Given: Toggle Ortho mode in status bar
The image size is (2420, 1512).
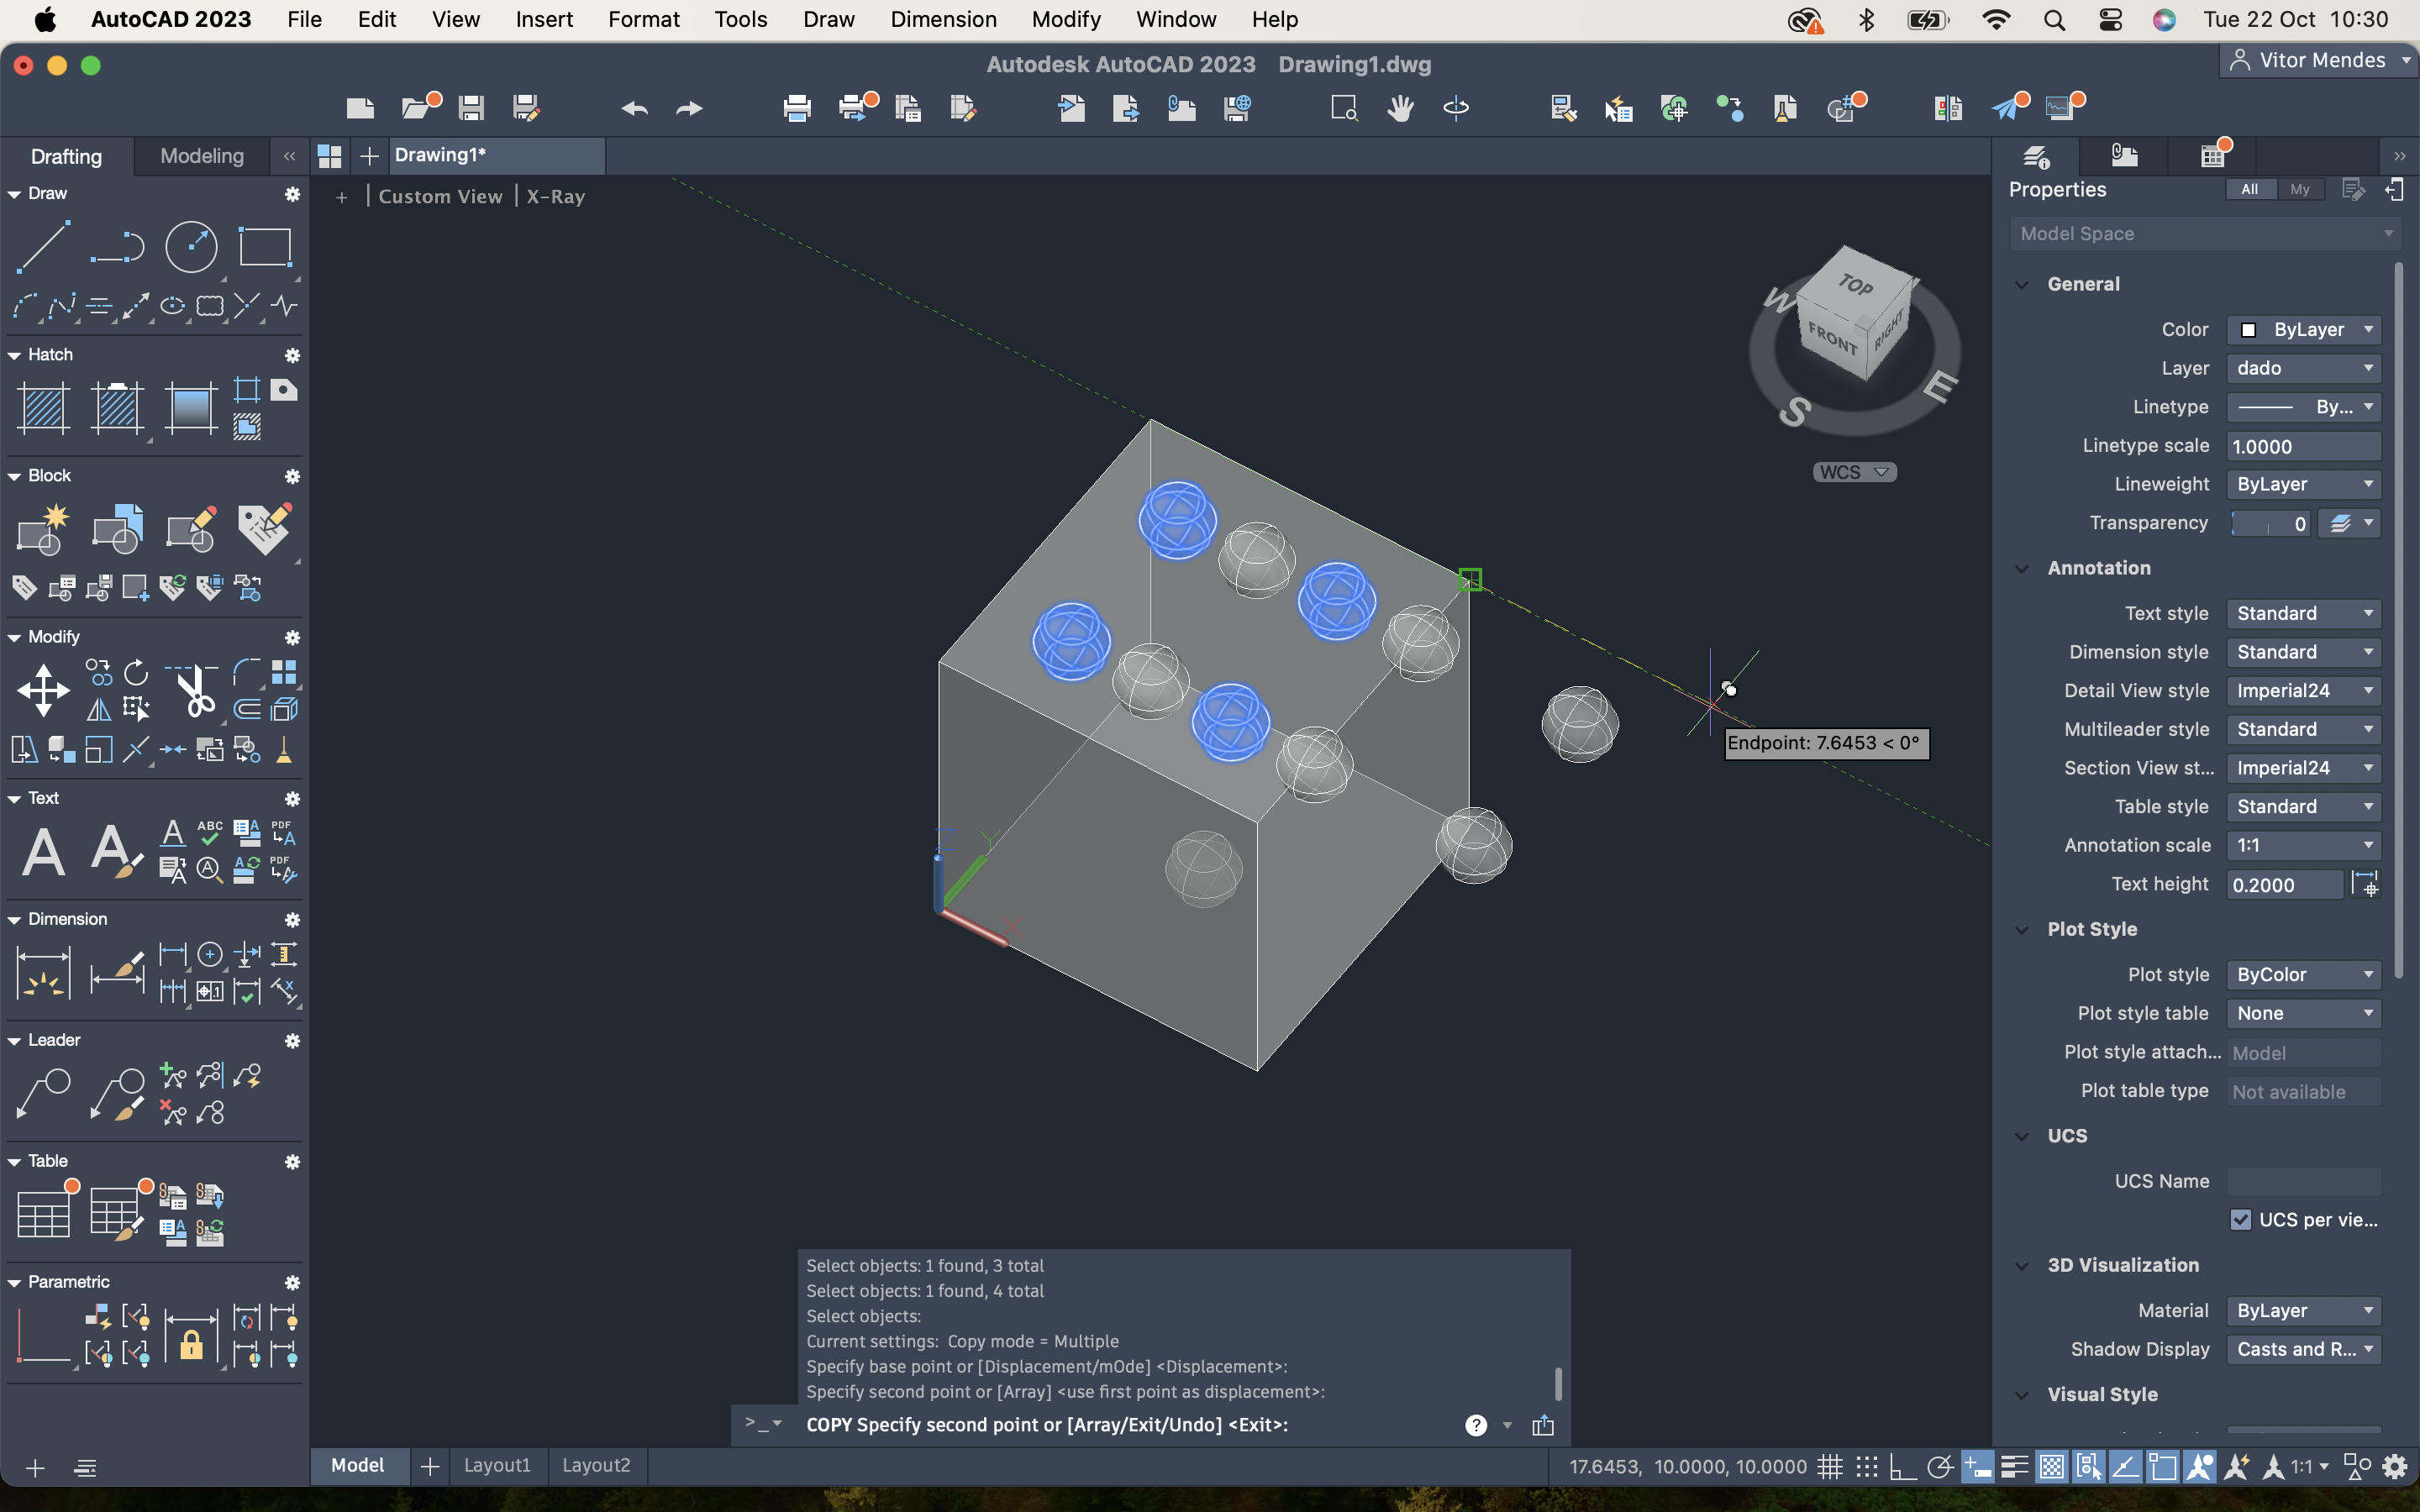Looking at the screenshot, I should [x=1902, y=1467].
